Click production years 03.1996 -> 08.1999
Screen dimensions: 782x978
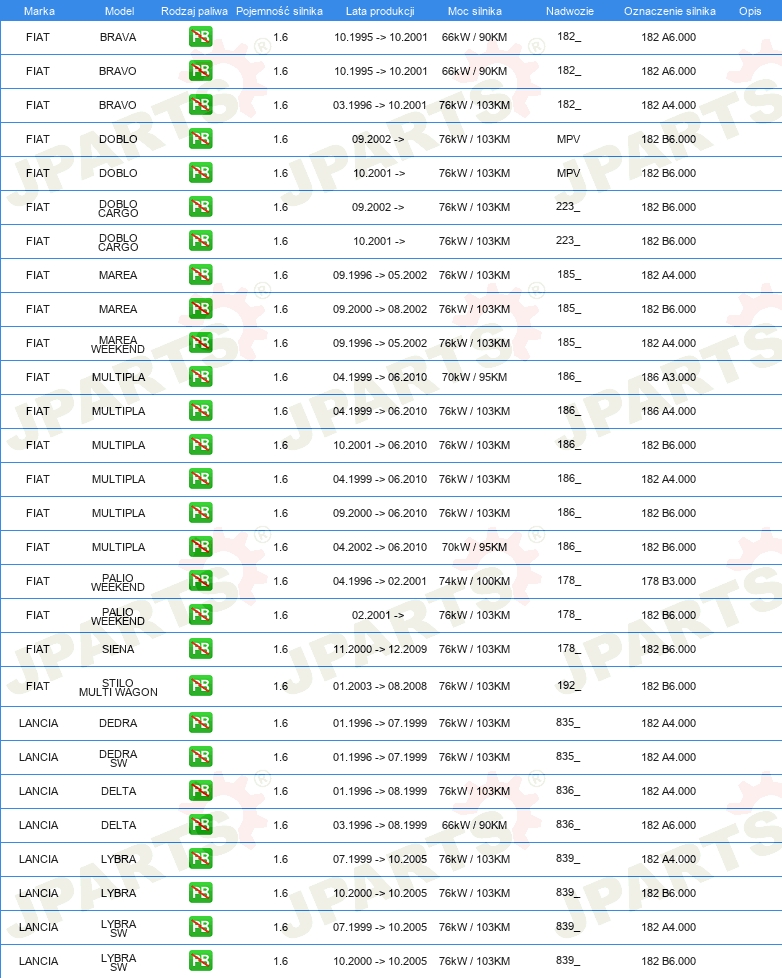[x=380, y=825]
